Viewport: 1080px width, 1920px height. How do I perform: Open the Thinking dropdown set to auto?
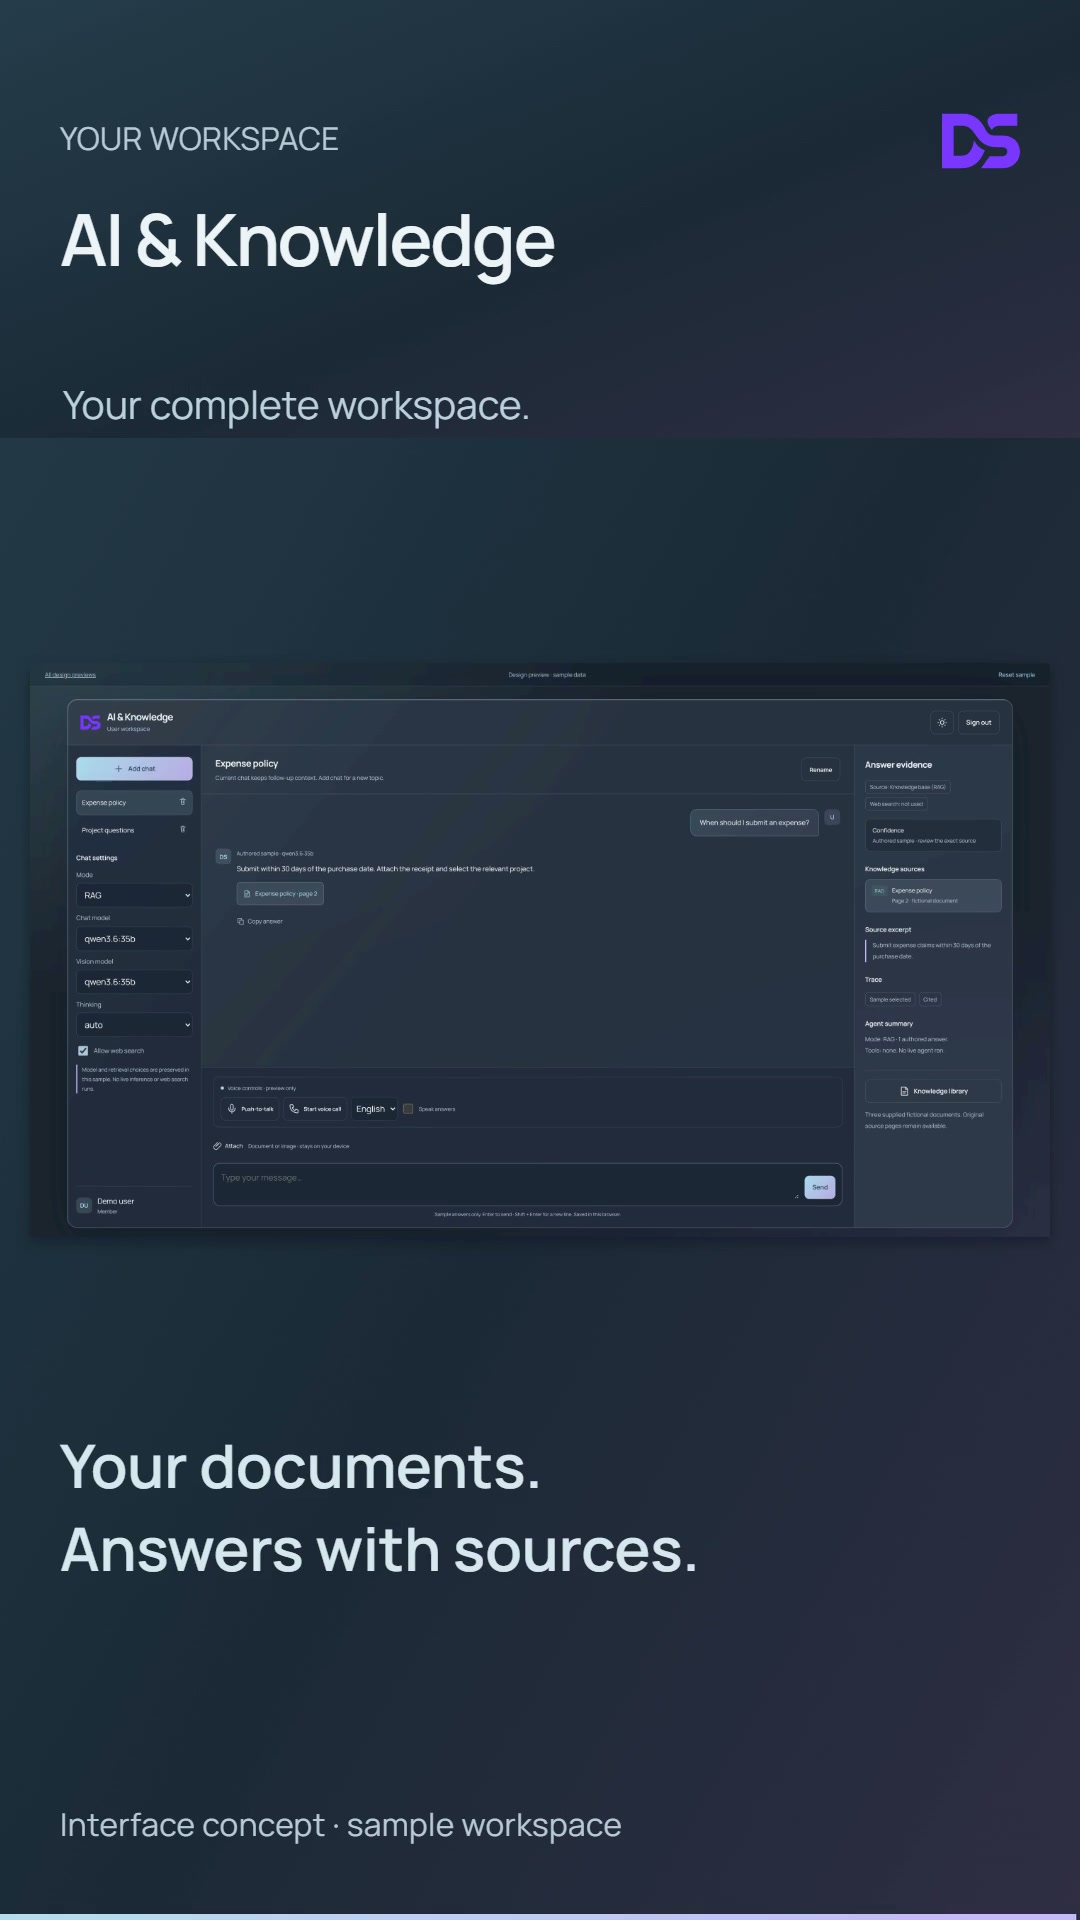tap(134, 1025)
